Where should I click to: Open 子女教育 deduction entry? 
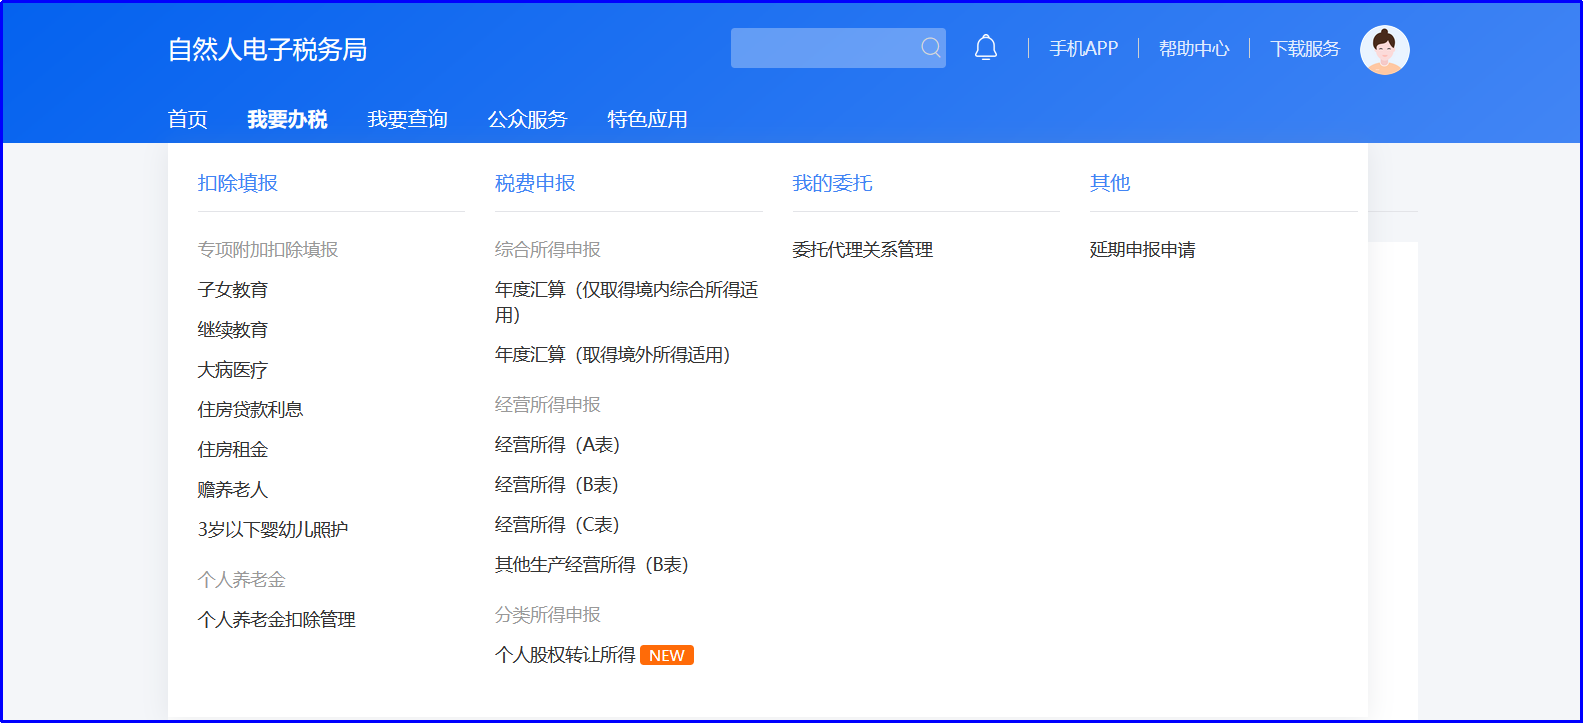233,290
